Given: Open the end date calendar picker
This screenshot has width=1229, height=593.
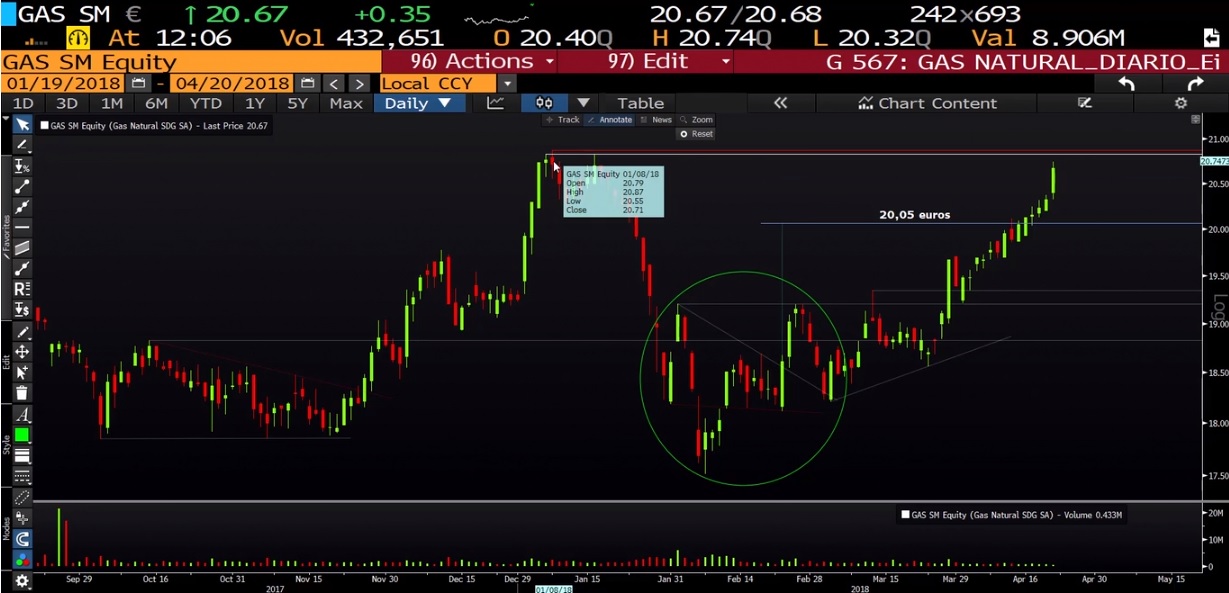Looking at the screenshot, I should pos(308,84).
